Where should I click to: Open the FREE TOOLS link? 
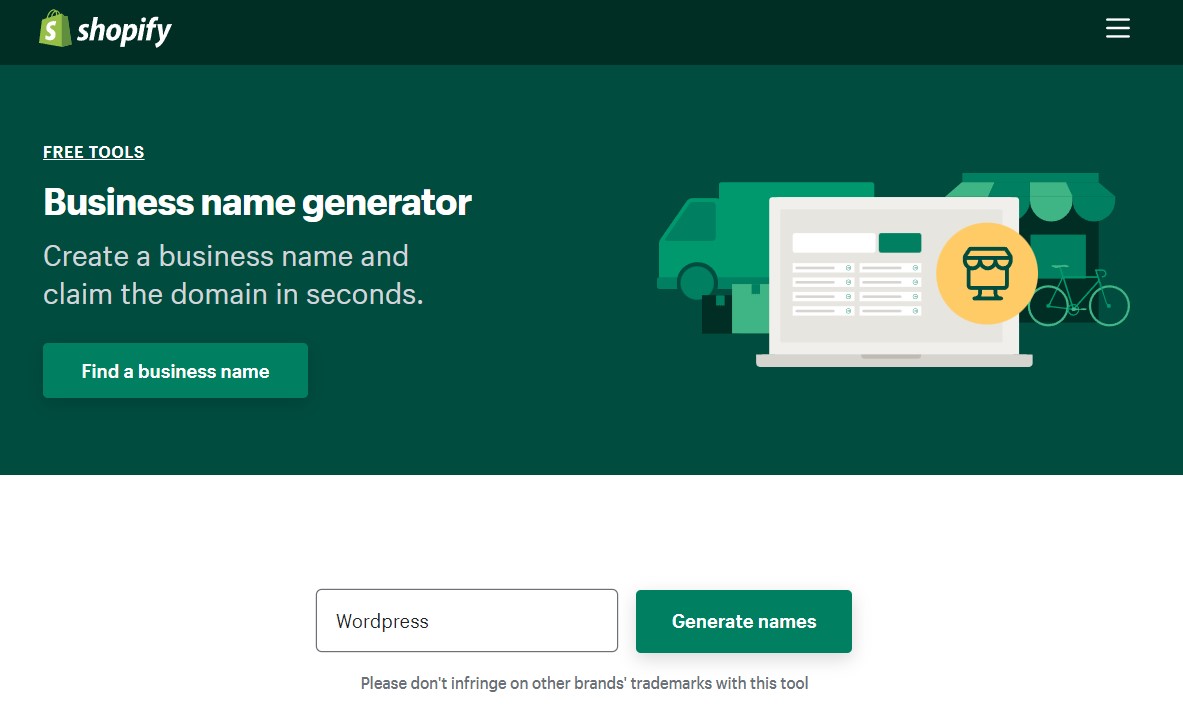click(x=93, y=152)
